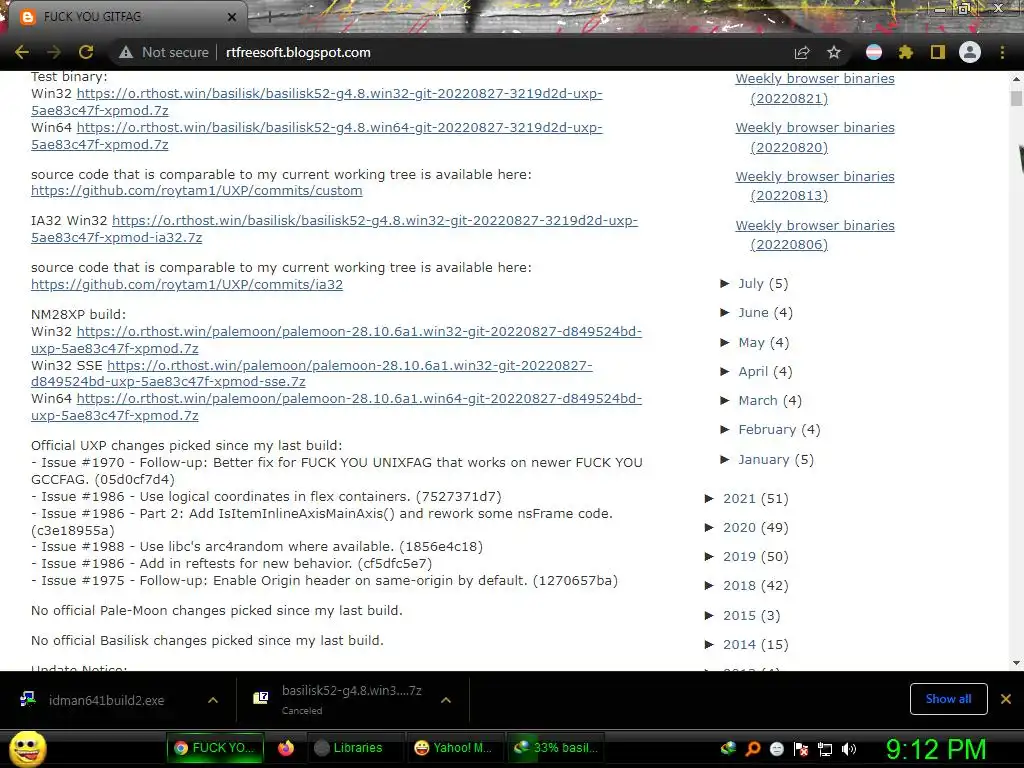Open Weekly browser binaries (20220821) post
Image resolution: width=1024 pixels, height=768 pixels.
coord(815,88)
